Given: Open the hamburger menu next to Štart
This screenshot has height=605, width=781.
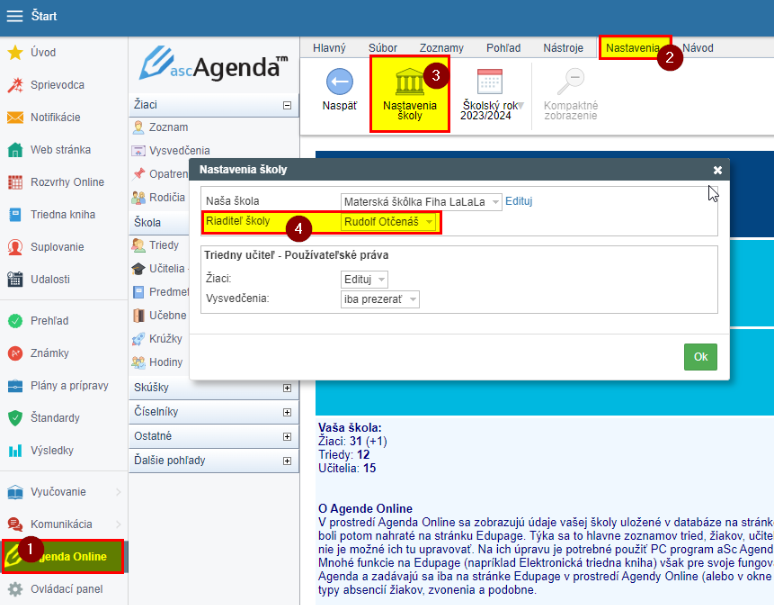Looking at the screenshot, I should coord(14,16).
